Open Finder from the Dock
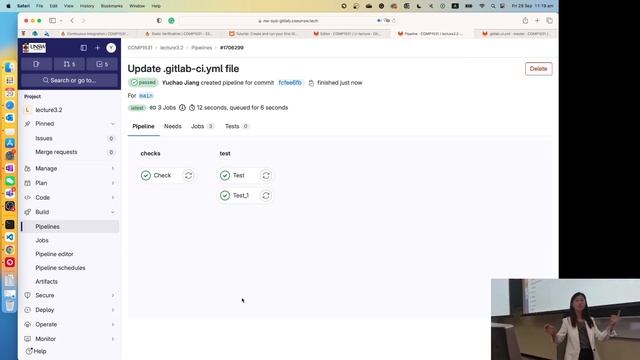The width and height of the screenshot is (640, 360). pyautogui.click(x=10, y=68)
